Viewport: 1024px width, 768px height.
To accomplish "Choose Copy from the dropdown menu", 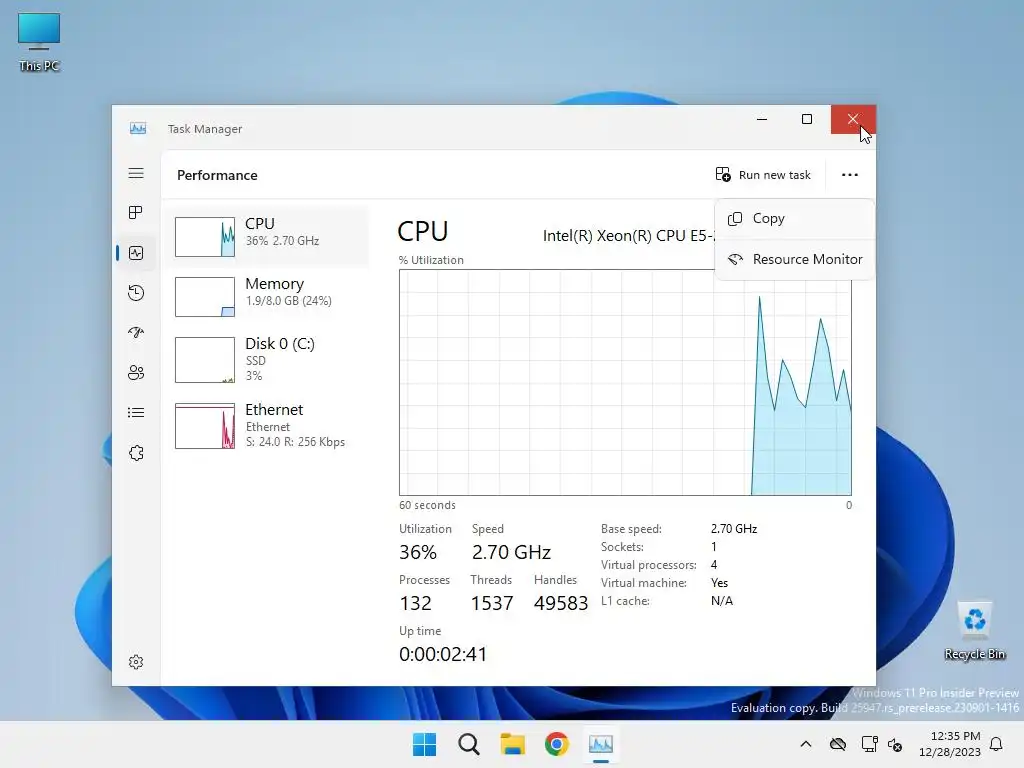I will 795,219.
